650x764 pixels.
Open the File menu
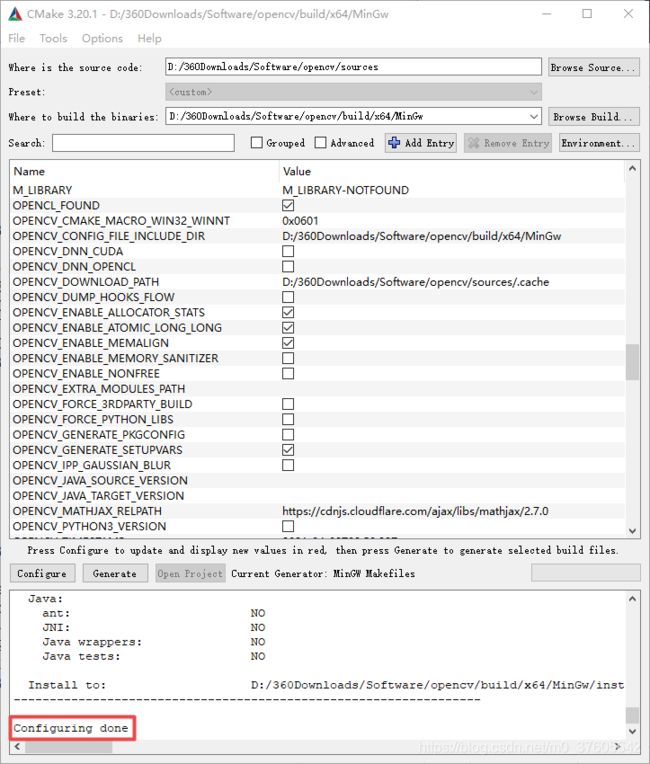(17, 38)
